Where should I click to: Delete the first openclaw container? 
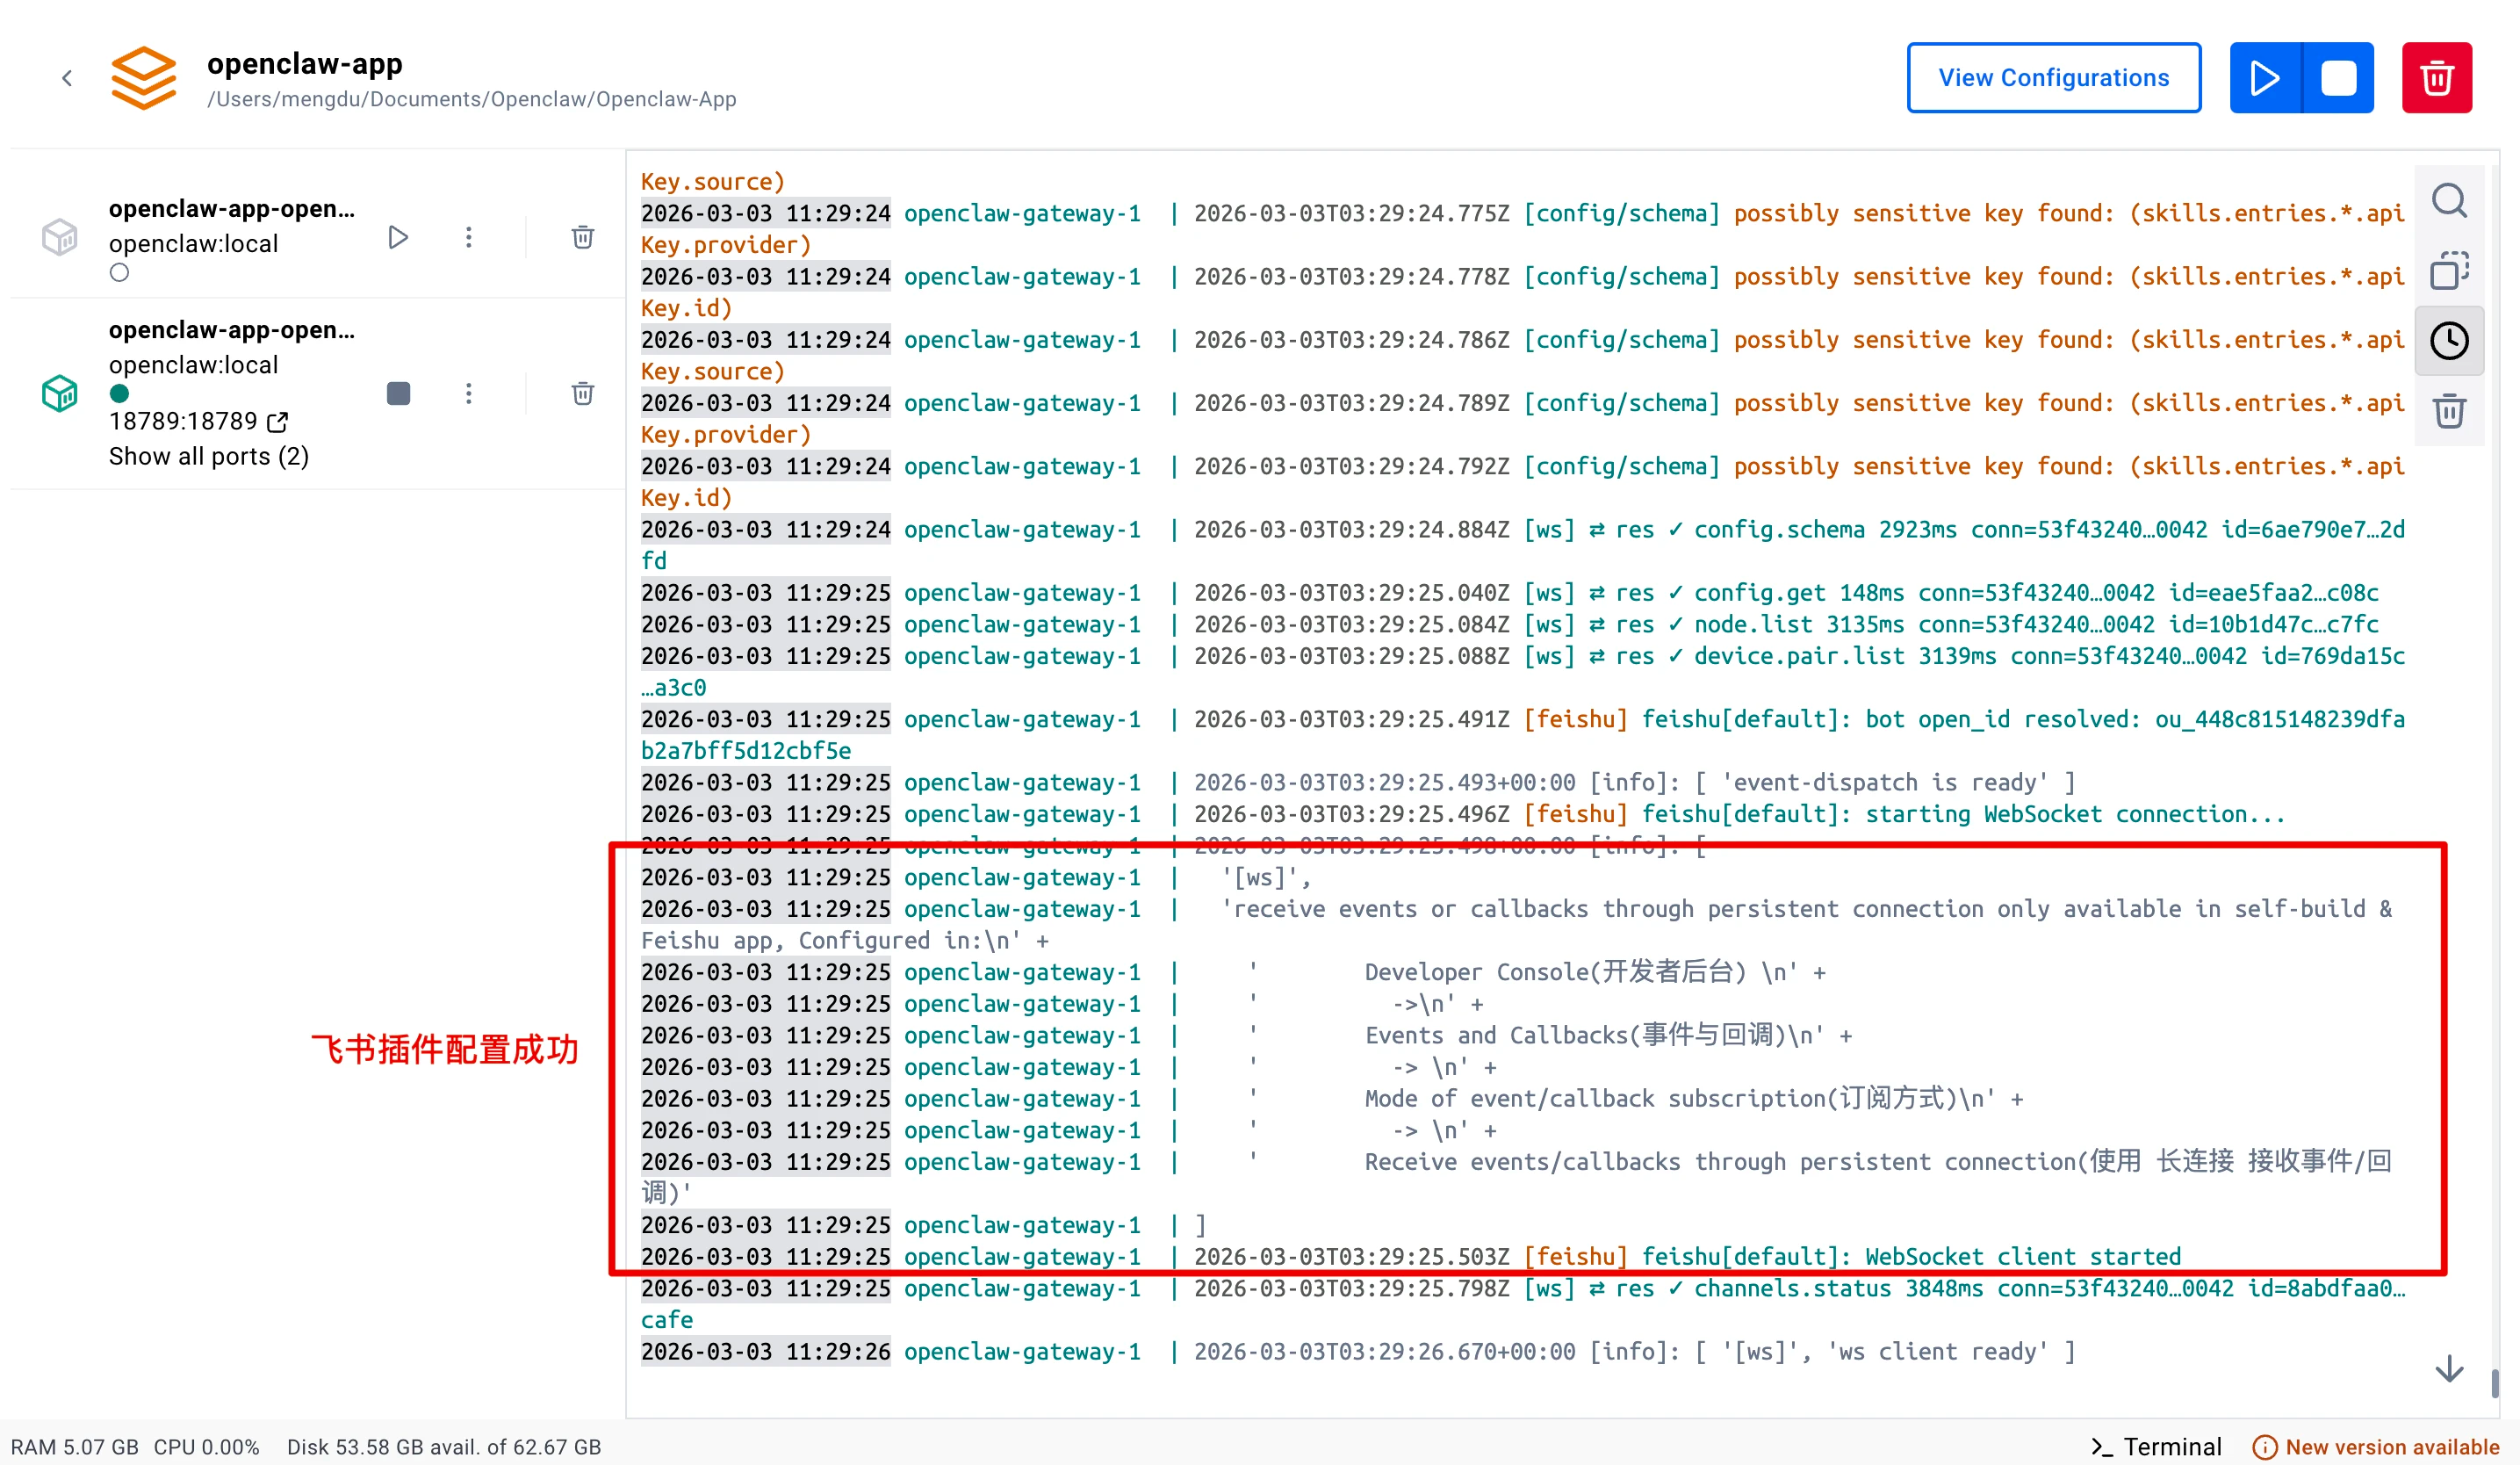(583, 238)
